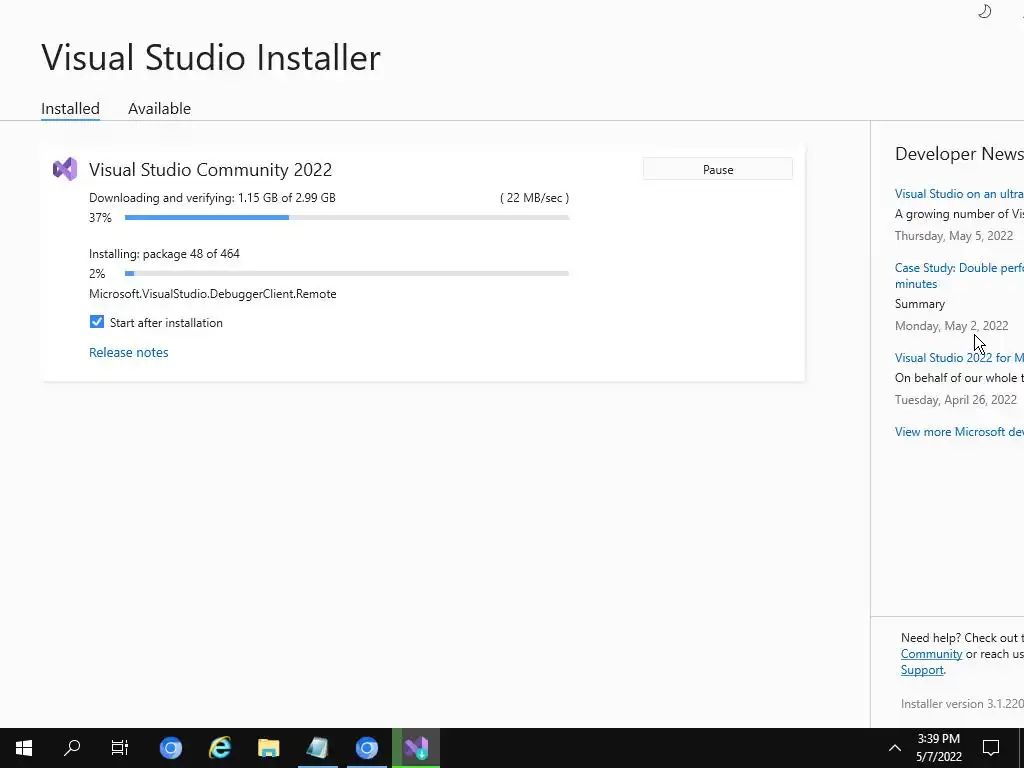Click the Visual Studio Installer heading
The image size is (1024, 768).
pyautogui.click(x=211, y=57)
